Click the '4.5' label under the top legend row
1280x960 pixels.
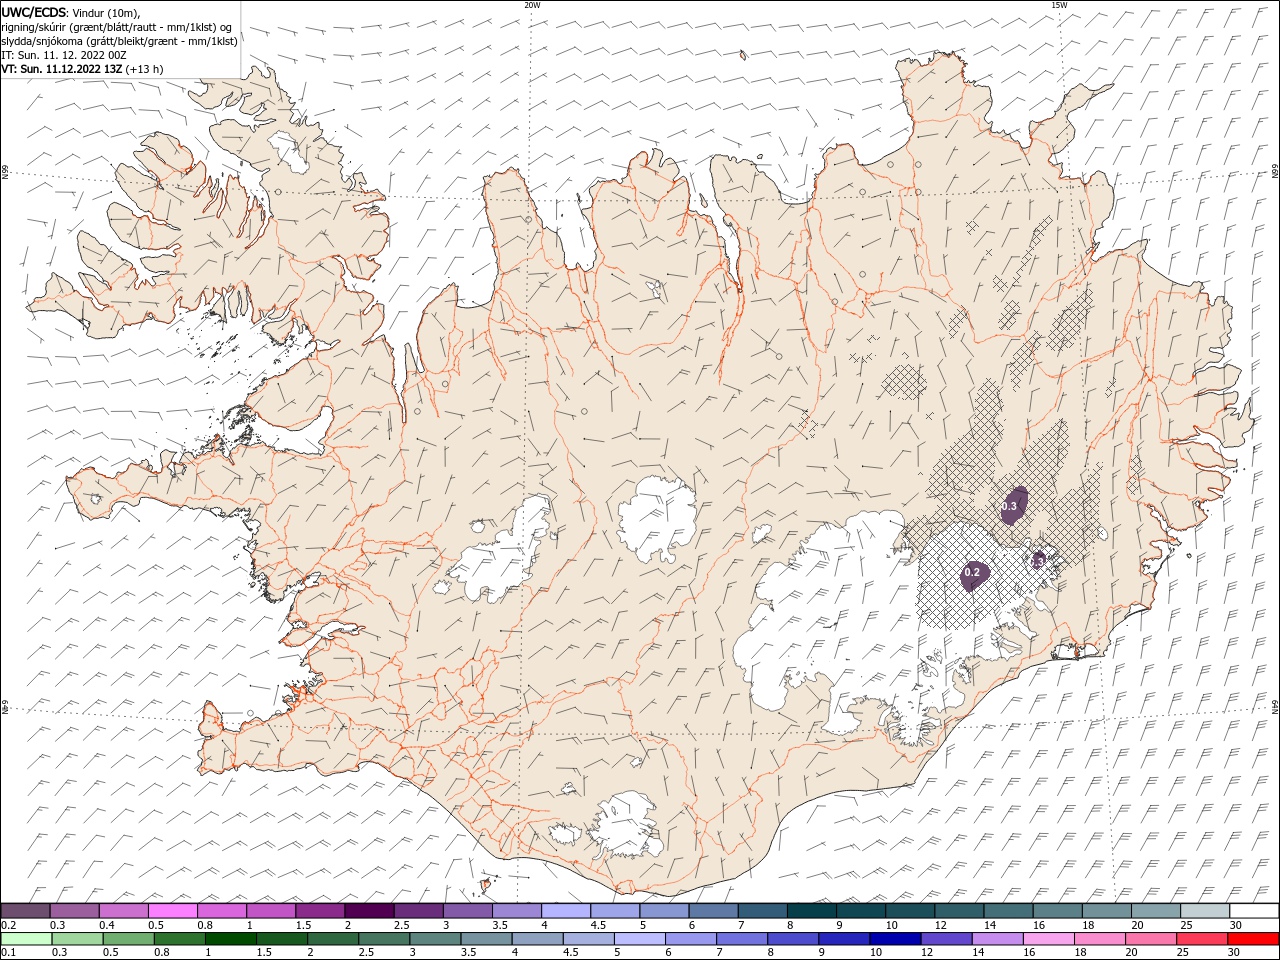[x=598, y=925]
